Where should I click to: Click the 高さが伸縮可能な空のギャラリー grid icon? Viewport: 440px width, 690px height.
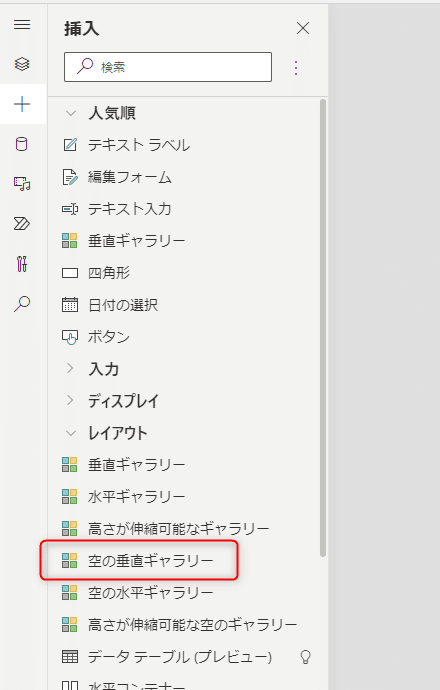point(70,624)
